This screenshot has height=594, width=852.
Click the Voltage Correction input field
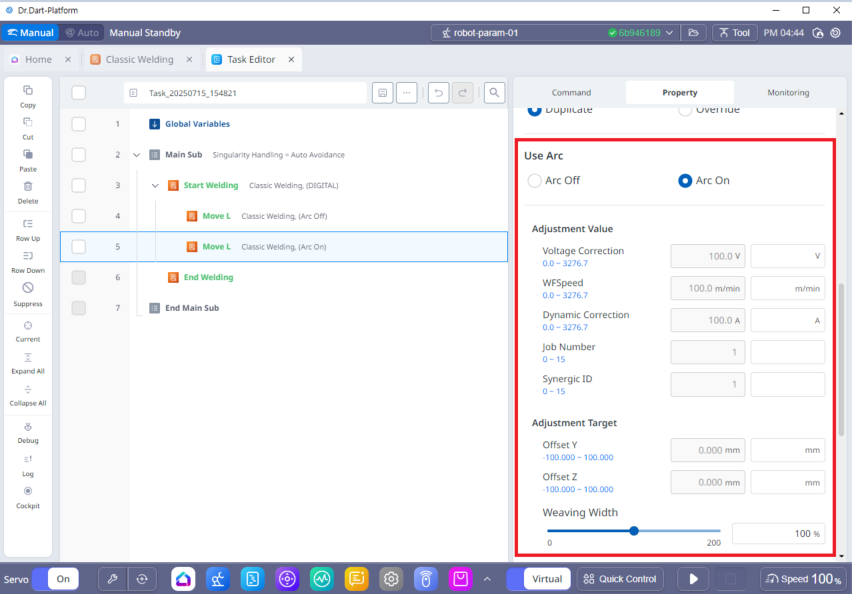[x=787, y=256]
